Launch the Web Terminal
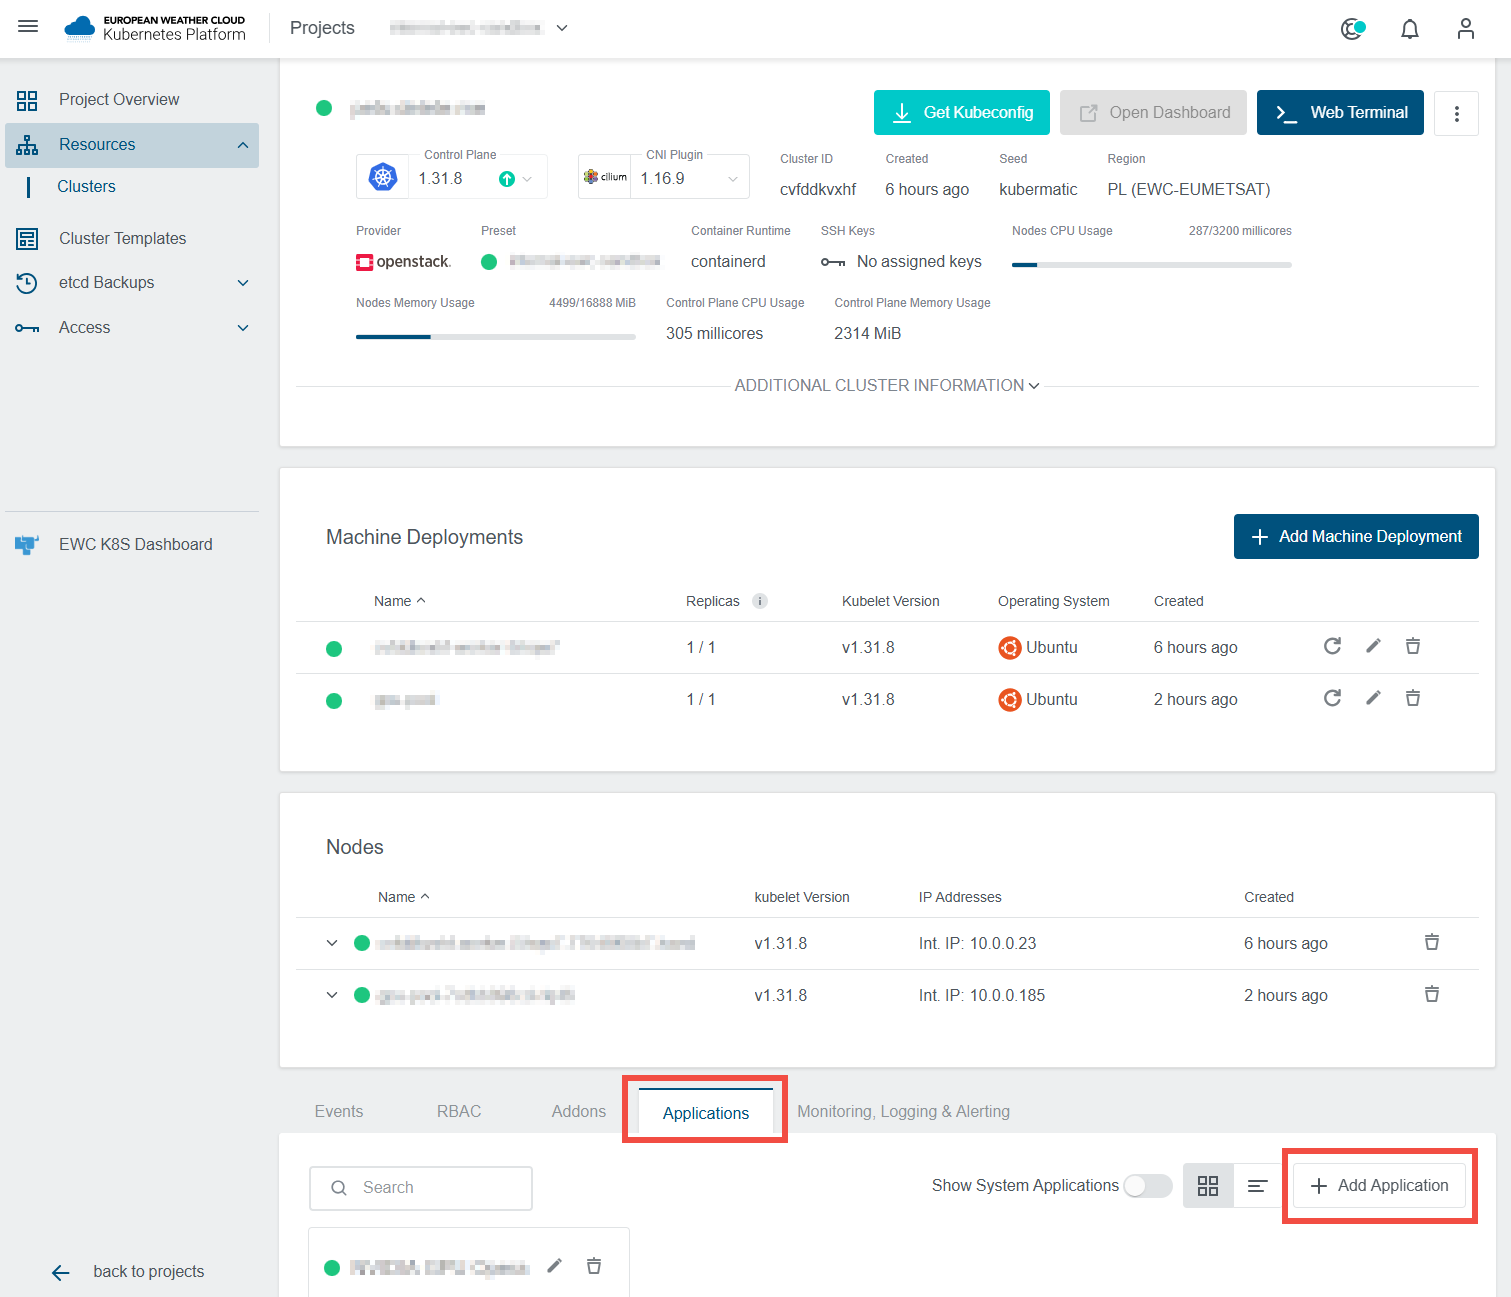Viewport: 1511px width, 1297px height. coord(1340,113)
